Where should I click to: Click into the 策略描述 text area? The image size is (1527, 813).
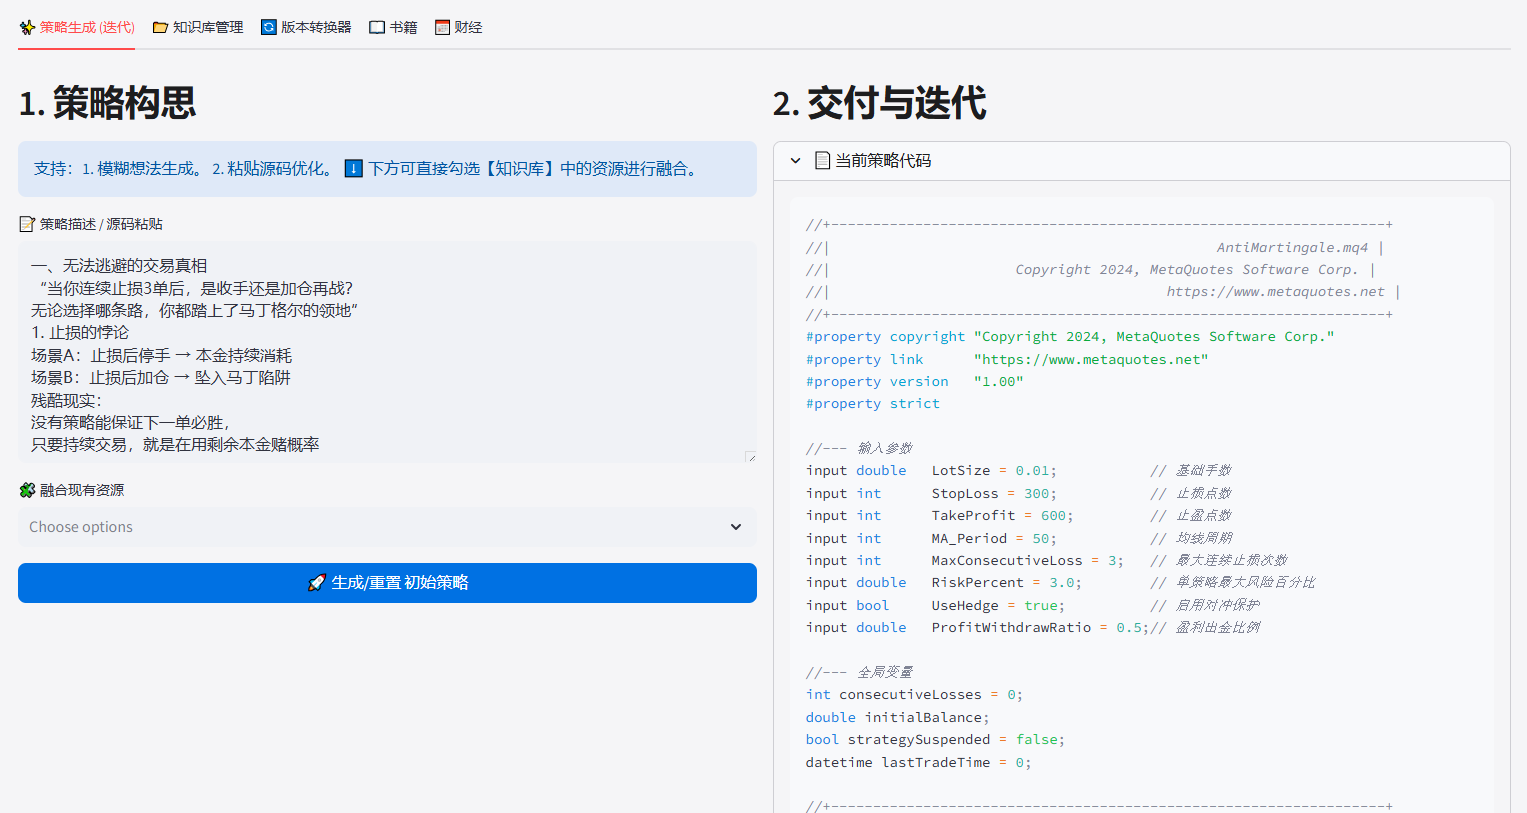tap(387, 353)
